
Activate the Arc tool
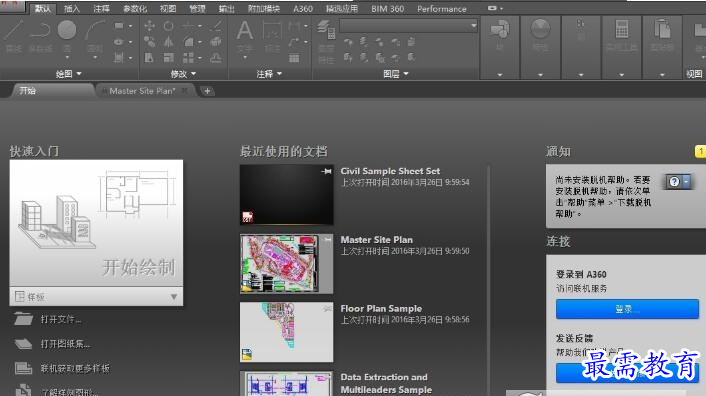point(95,30)
